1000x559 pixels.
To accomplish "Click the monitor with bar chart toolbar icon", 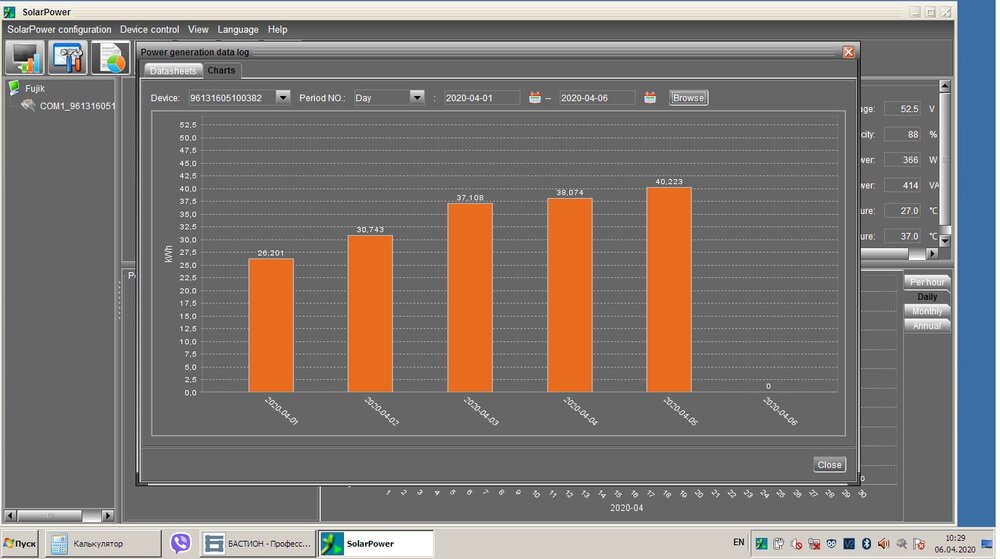I will pos(25,58).
